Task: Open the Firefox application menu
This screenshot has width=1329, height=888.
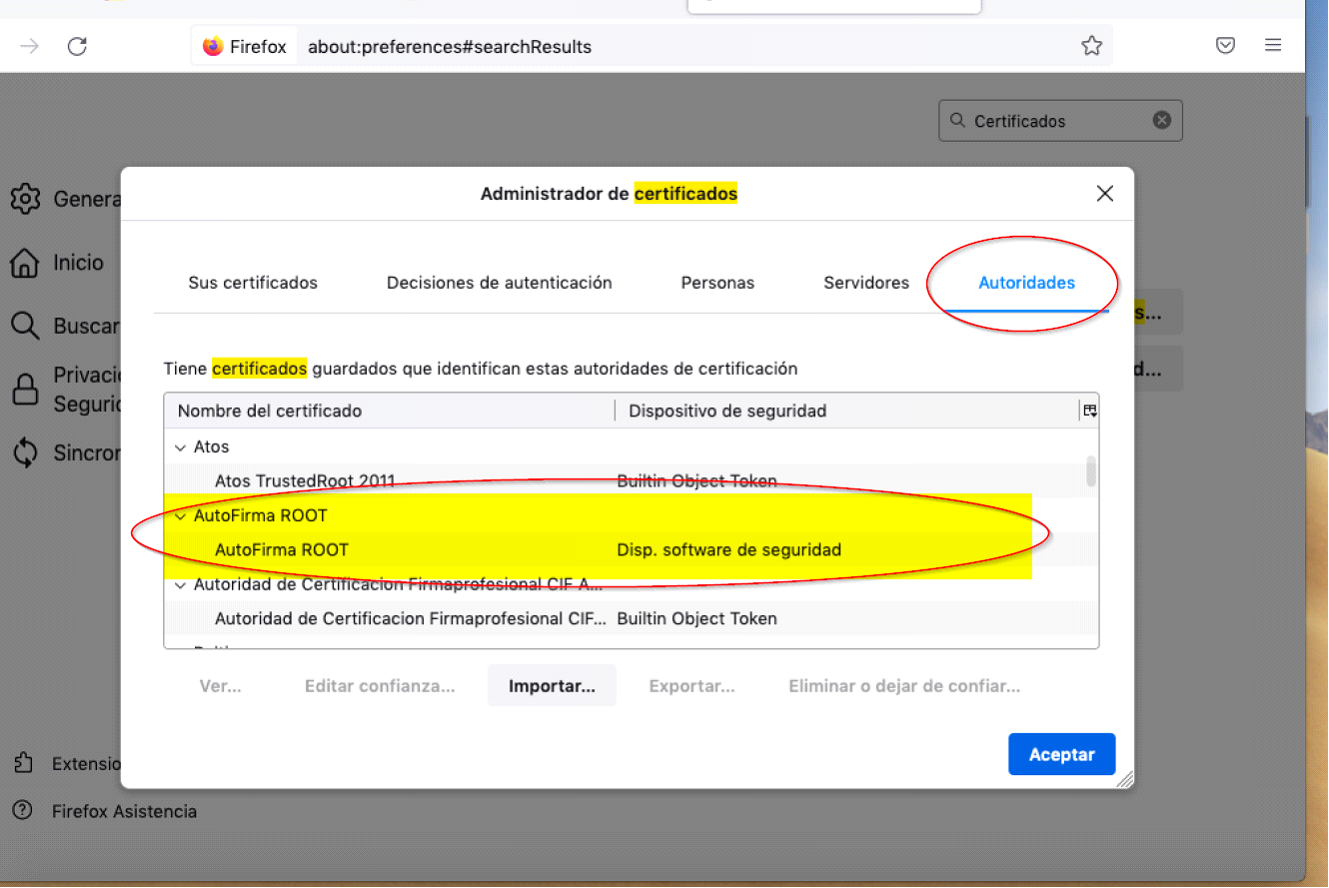Action: point(1272,45)
